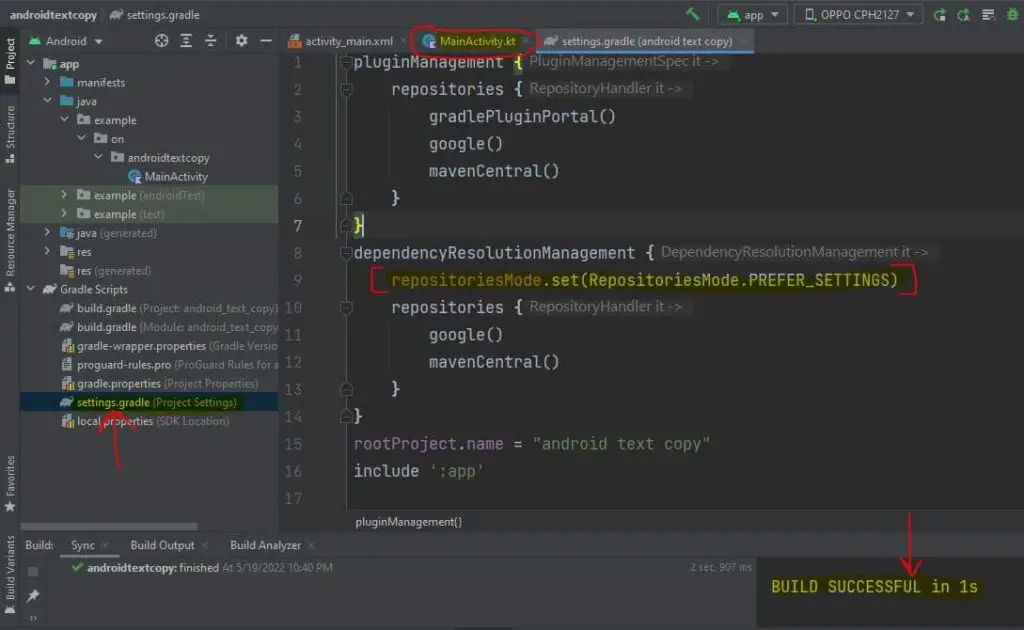Show more Build toolbar actions chevron
This screenshot has height=630, width=1024.
pos(33,618)
